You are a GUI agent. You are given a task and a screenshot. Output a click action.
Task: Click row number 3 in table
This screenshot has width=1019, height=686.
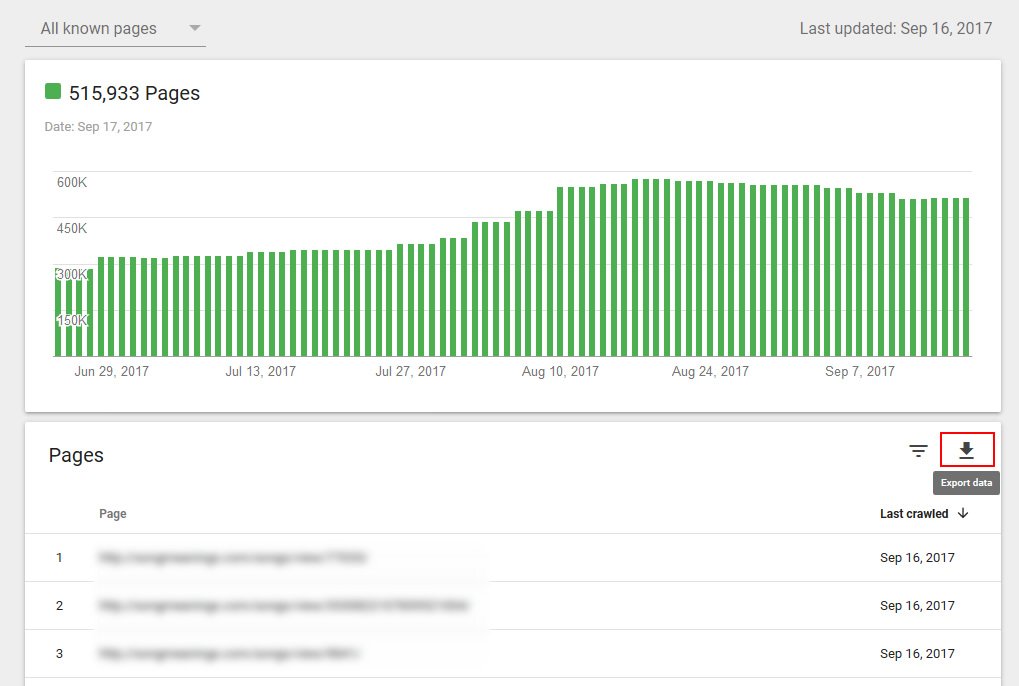[x=59, y=654]
